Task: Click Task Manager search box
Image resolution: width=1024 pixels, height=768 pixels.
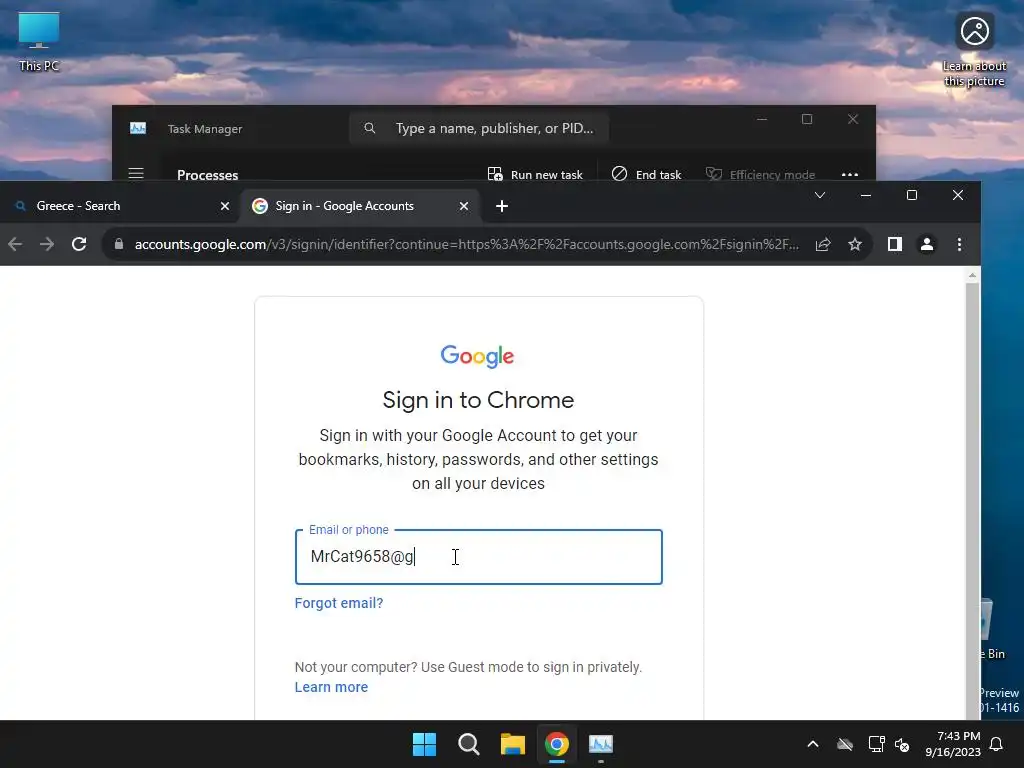Action: (x=479, y=128)
